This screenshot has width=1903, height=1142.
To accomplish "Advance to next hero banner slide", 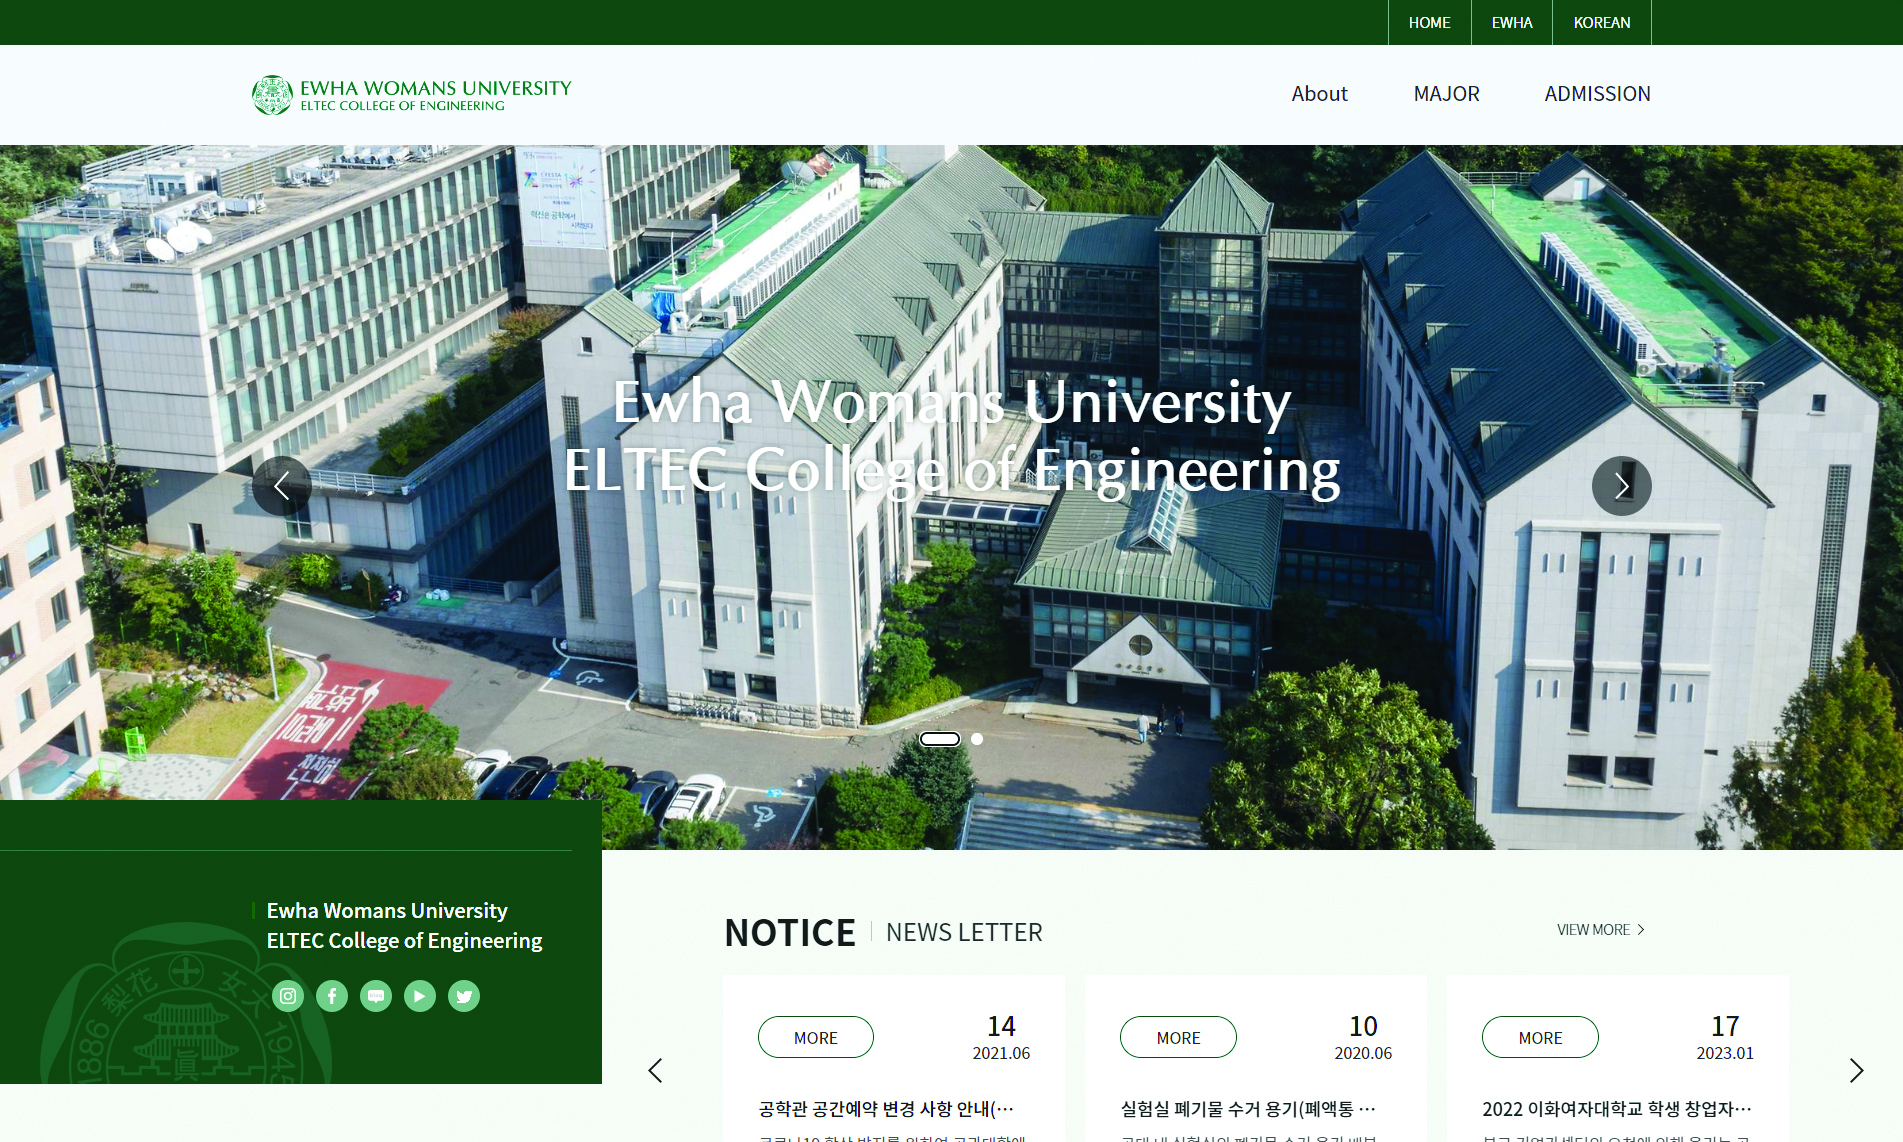I will pos(1621,486).
